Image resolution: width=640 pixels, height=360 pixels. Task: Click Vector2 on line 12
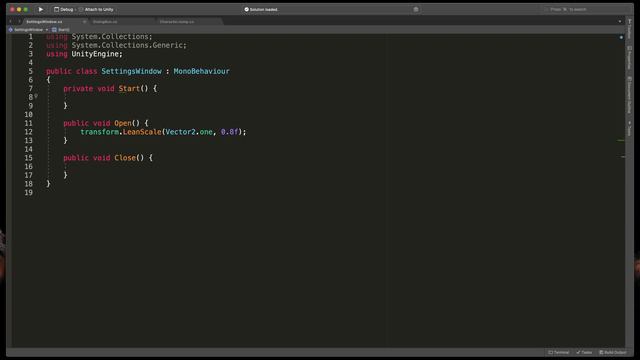coord(180,132)
